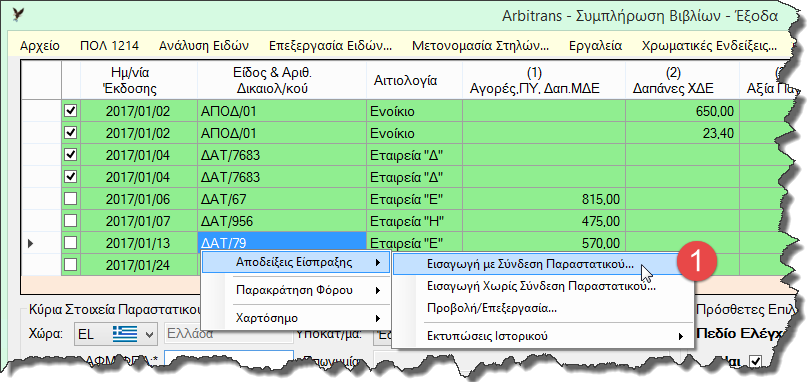This screenshot has width=808, height=382.
Task: Tick the checkbox for row 2017/01/13
Action: (70, 243)
